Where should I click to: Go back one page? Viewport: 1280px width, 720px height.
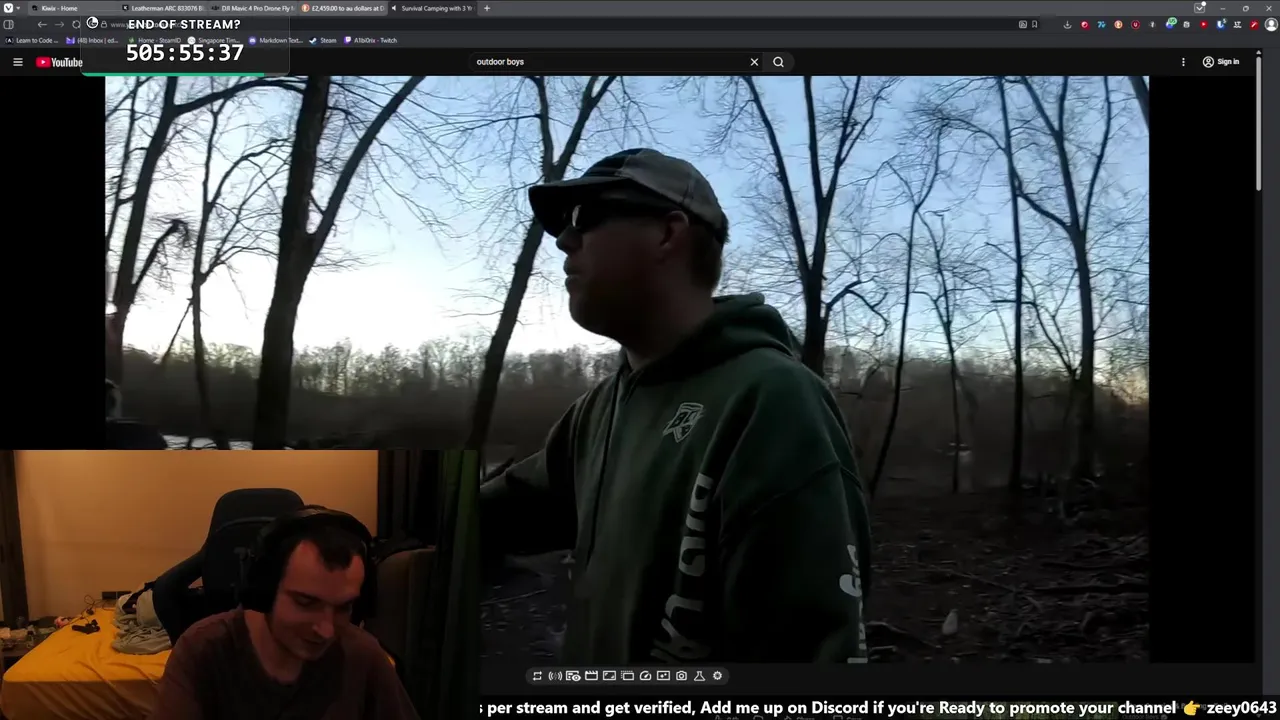coord(42,24)
